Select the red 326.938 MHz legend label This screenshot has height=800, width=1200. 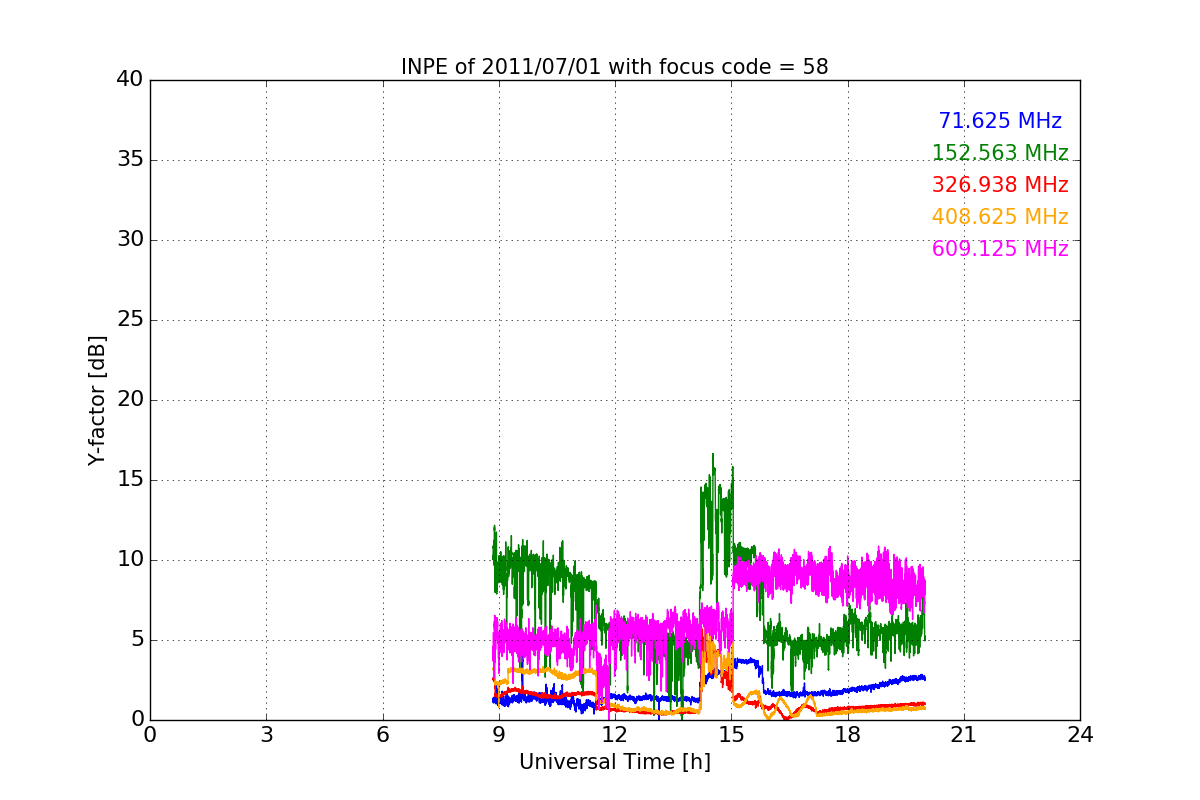point(1000,185)
